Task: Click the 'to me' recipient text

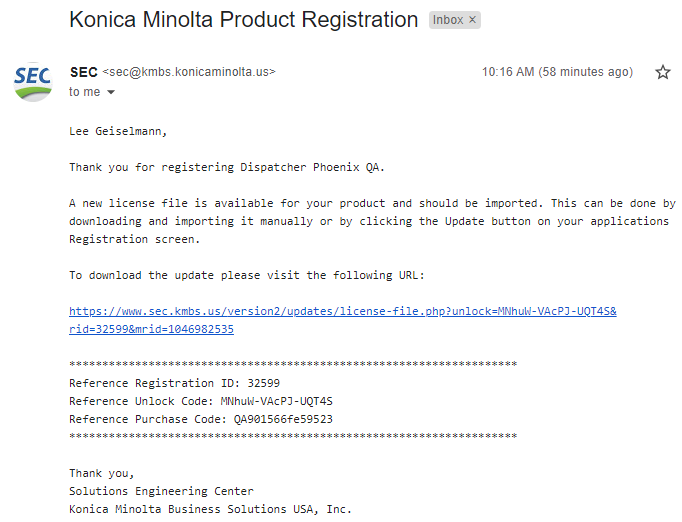Action: [x=84, y=92]
